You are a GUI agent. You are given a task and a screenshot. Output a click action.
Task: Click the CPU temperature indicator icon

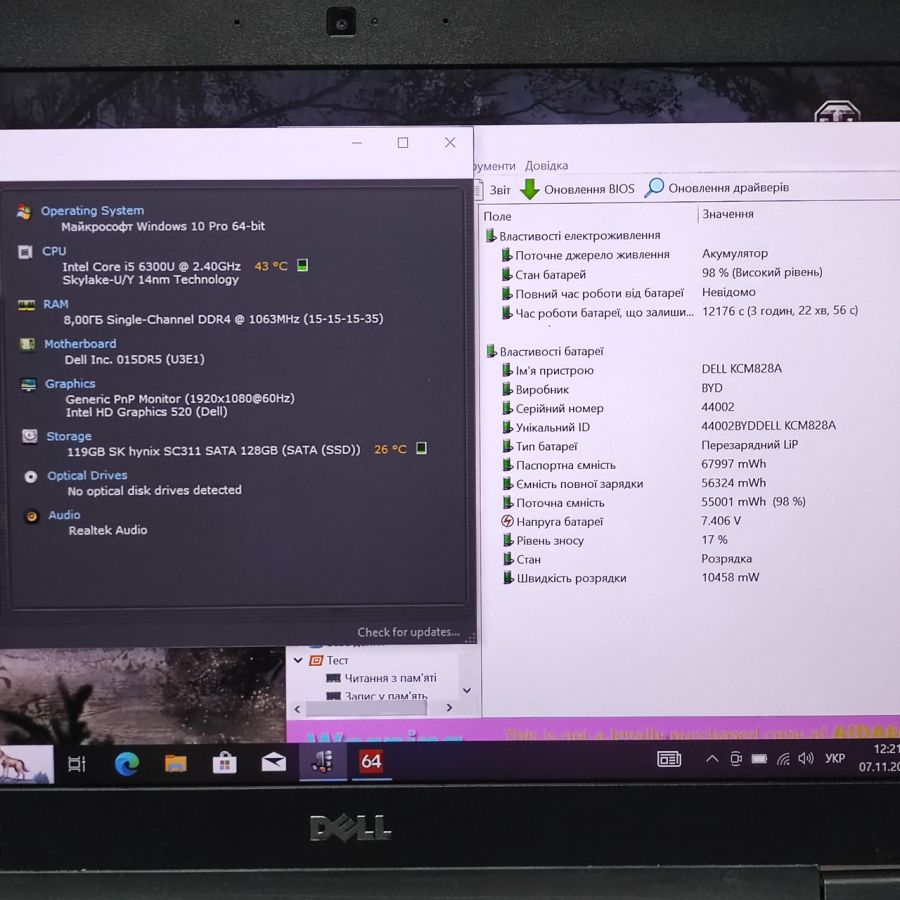pyautogui.click(x=302, y=265)
